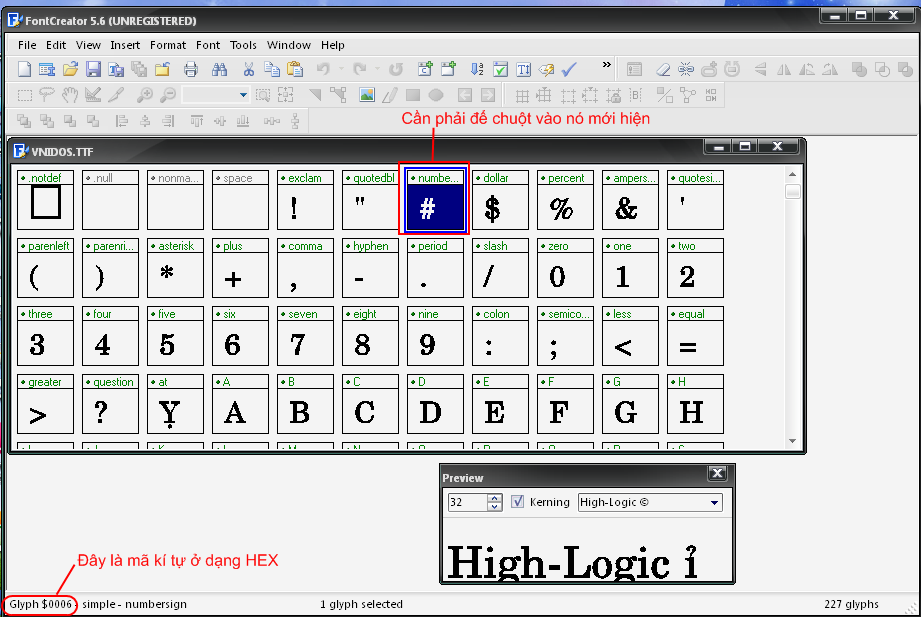Select the percent glyph cell
The width and height of the screenshot is (921, 617).
(565, 200)
